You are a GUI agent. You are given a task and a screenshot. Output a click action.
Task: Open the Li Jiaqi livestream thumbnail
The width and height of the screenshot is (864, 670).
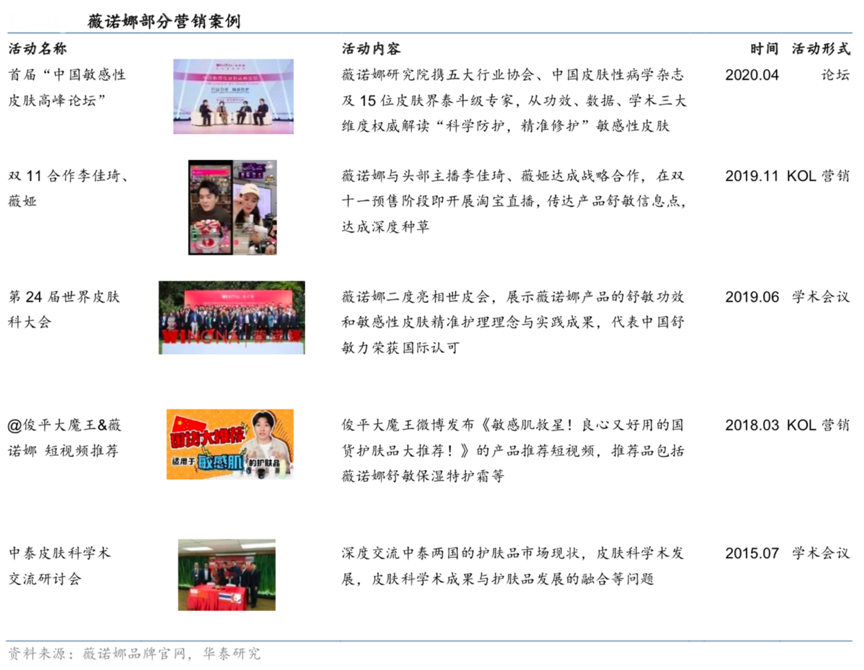point(232,206)
